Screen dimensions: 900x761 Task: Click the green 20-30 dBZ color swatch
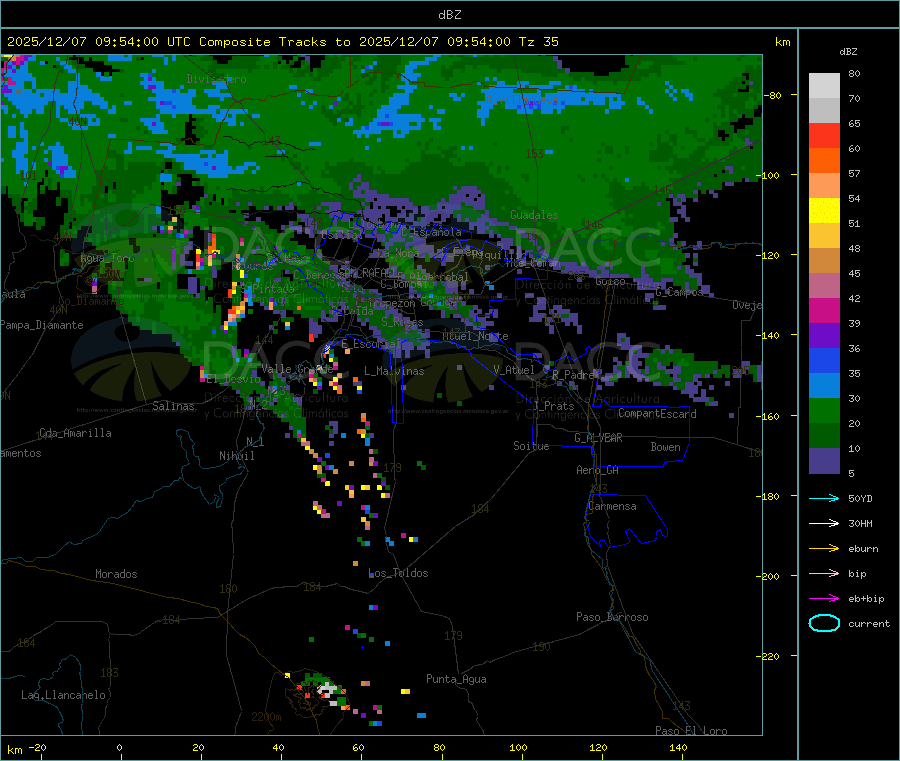pos(824,410)
